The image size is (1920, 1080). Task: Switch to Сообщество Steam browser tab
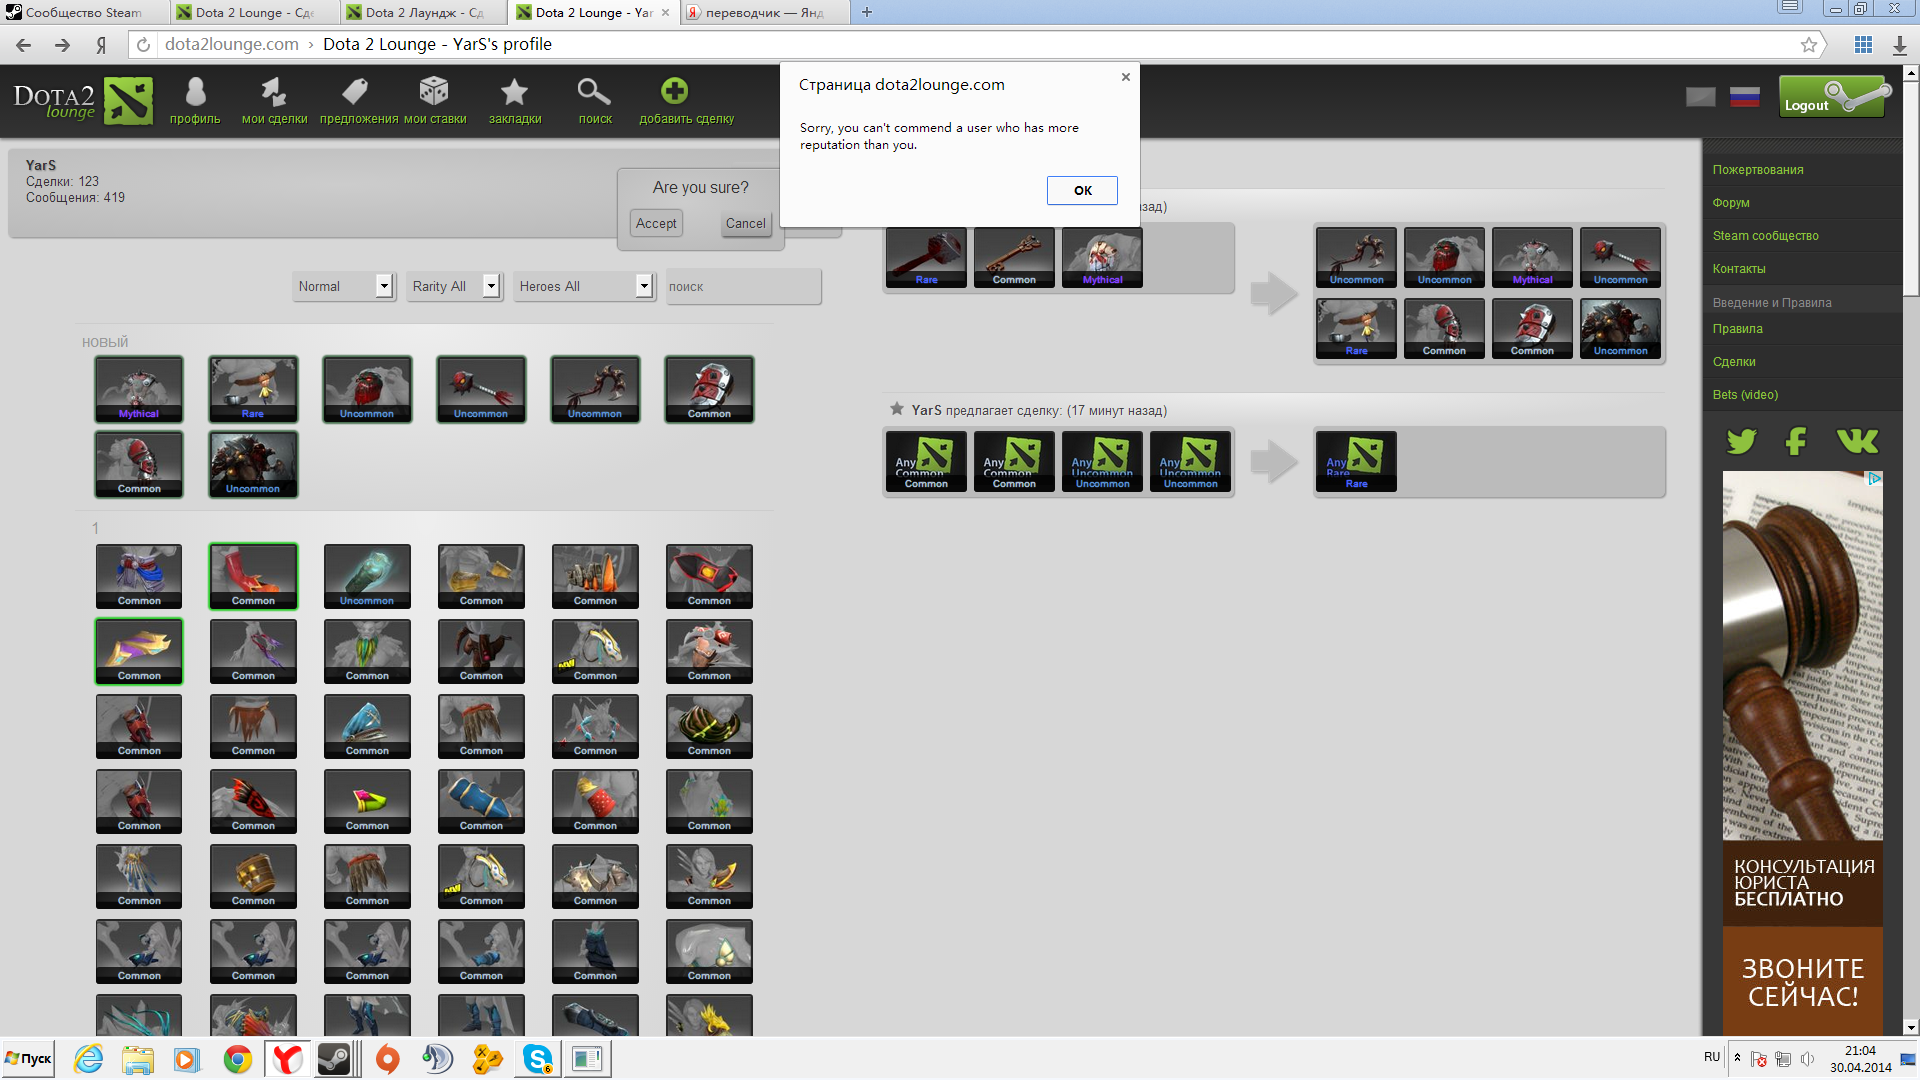coord(83,12)
